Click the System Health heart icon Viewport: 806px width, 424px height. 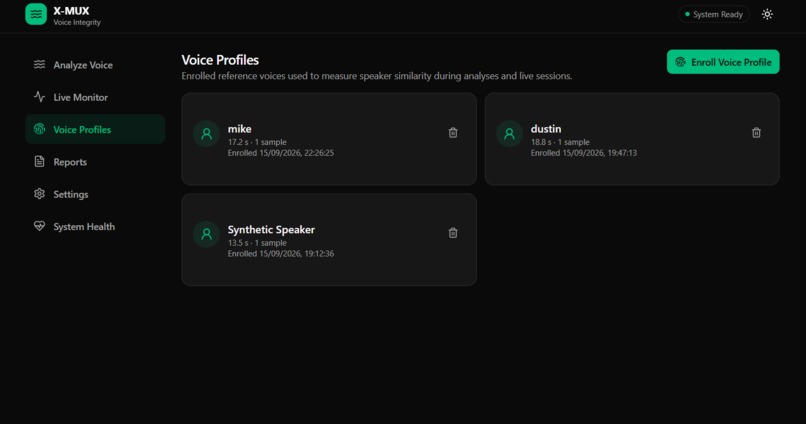coord(40,226)
